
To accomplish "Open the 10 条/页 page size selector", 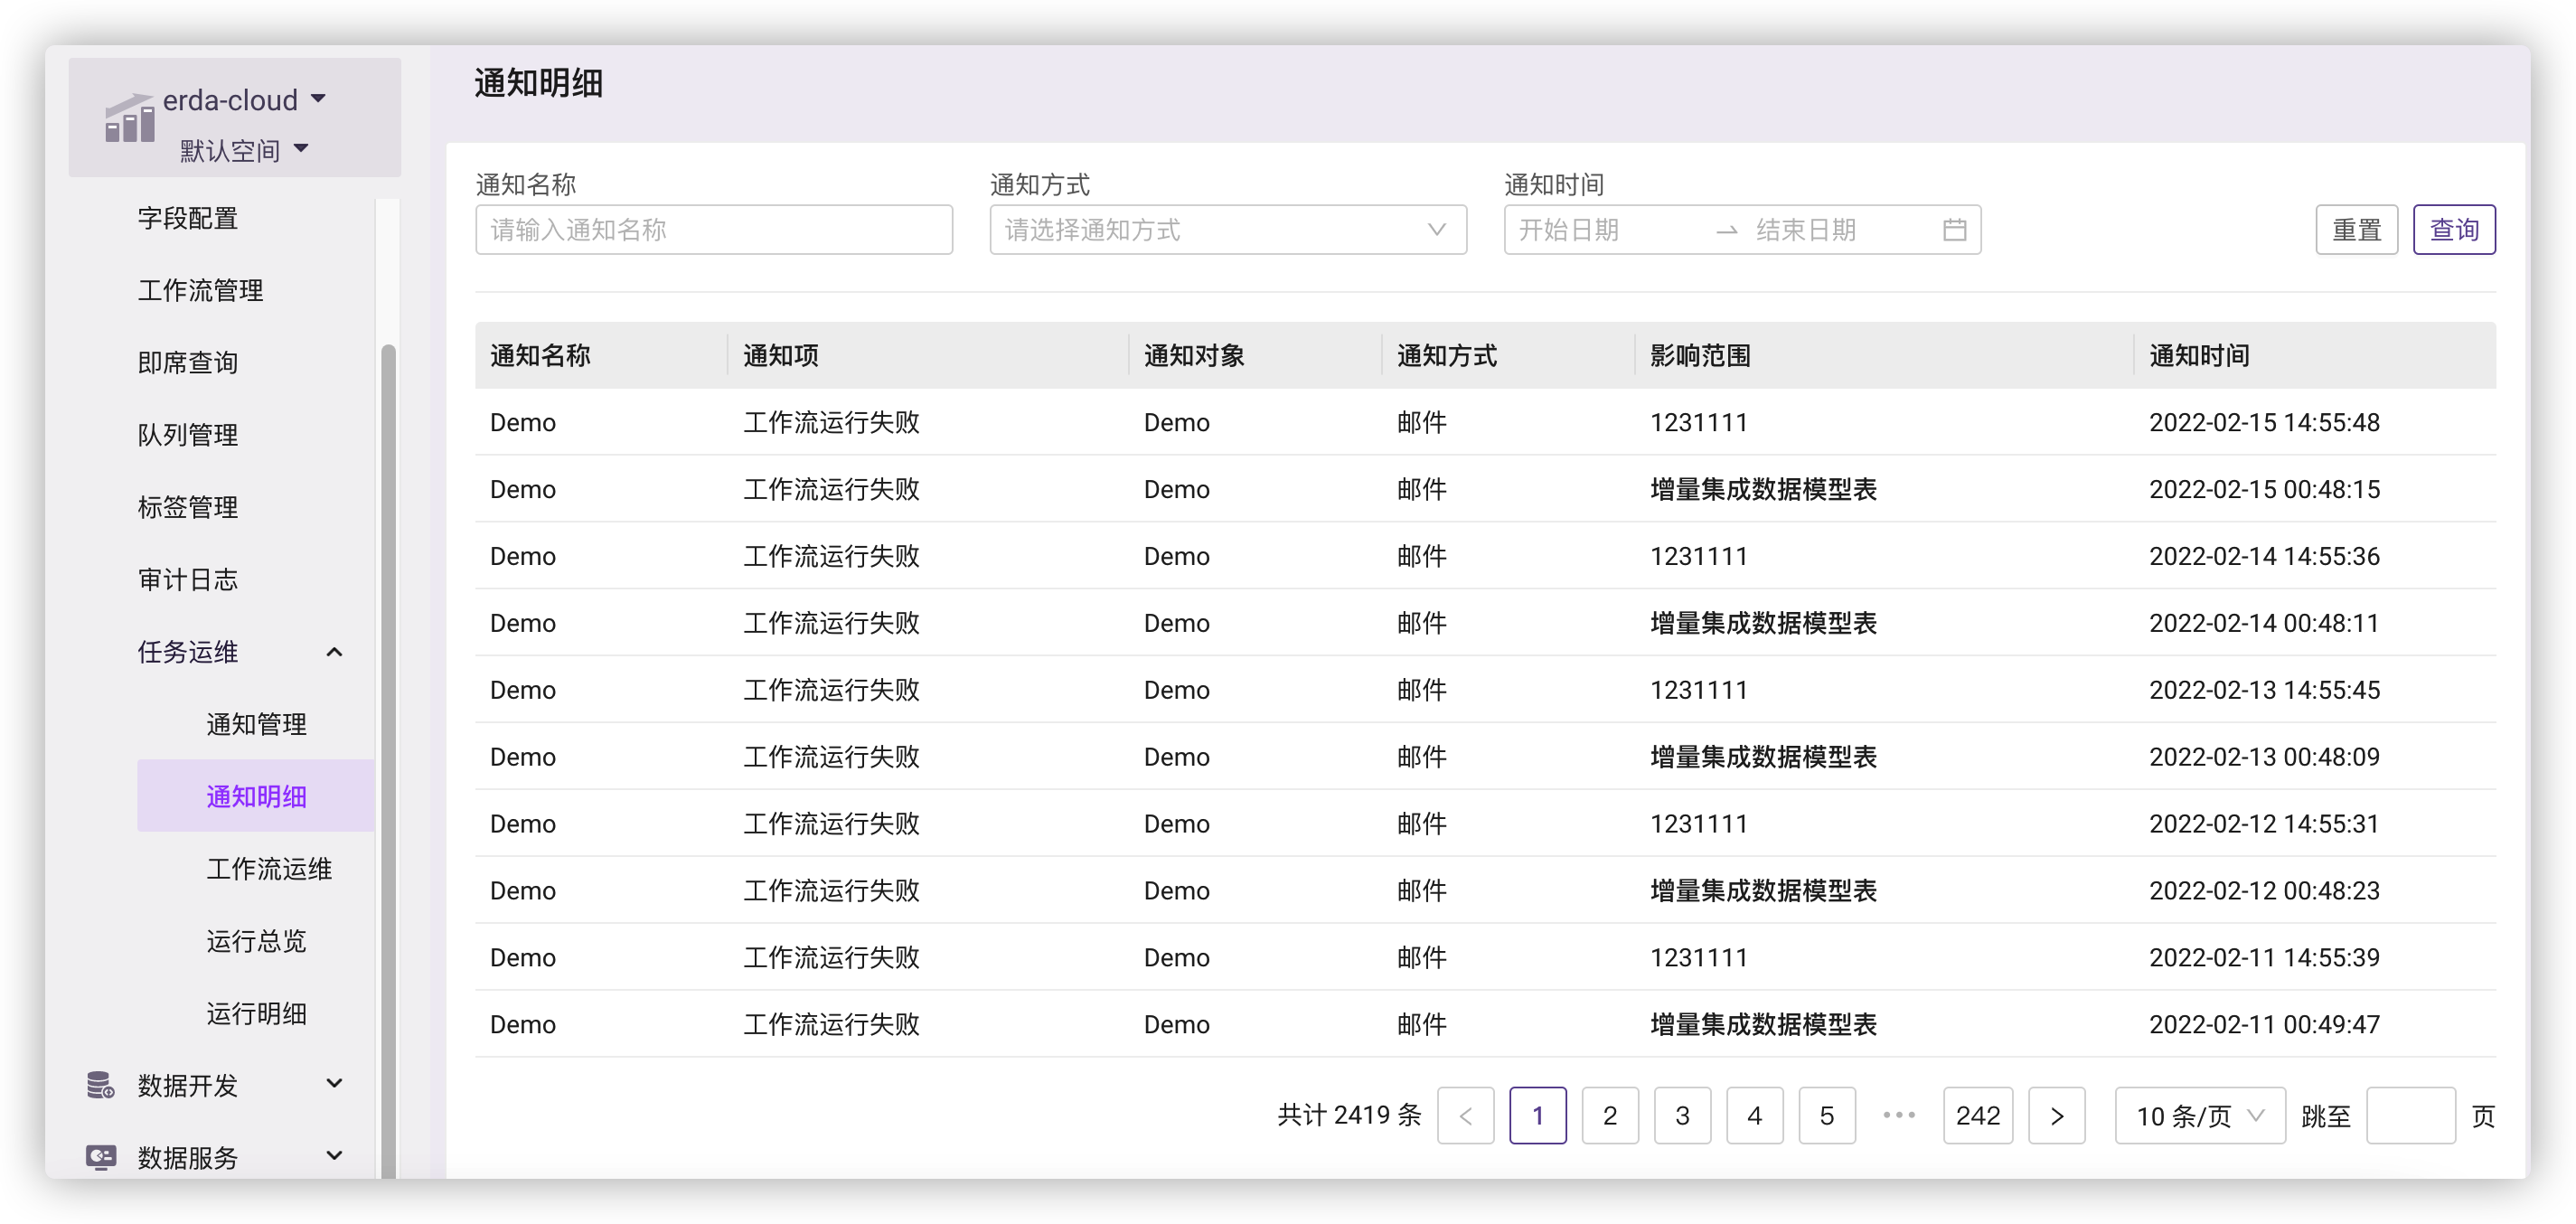I will point(2199,1116).
